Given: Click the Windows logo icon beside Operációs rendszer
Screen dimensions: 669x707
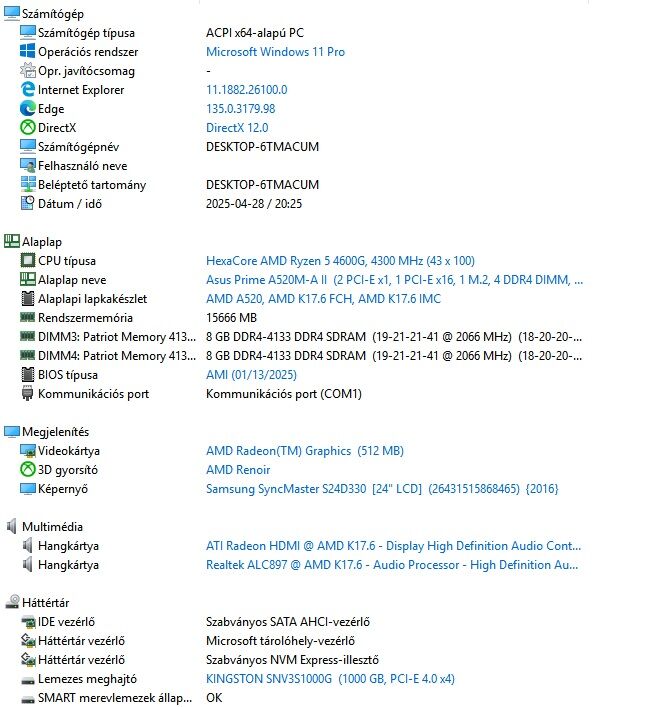Looking at the screenshot, I should coord(27,51).
